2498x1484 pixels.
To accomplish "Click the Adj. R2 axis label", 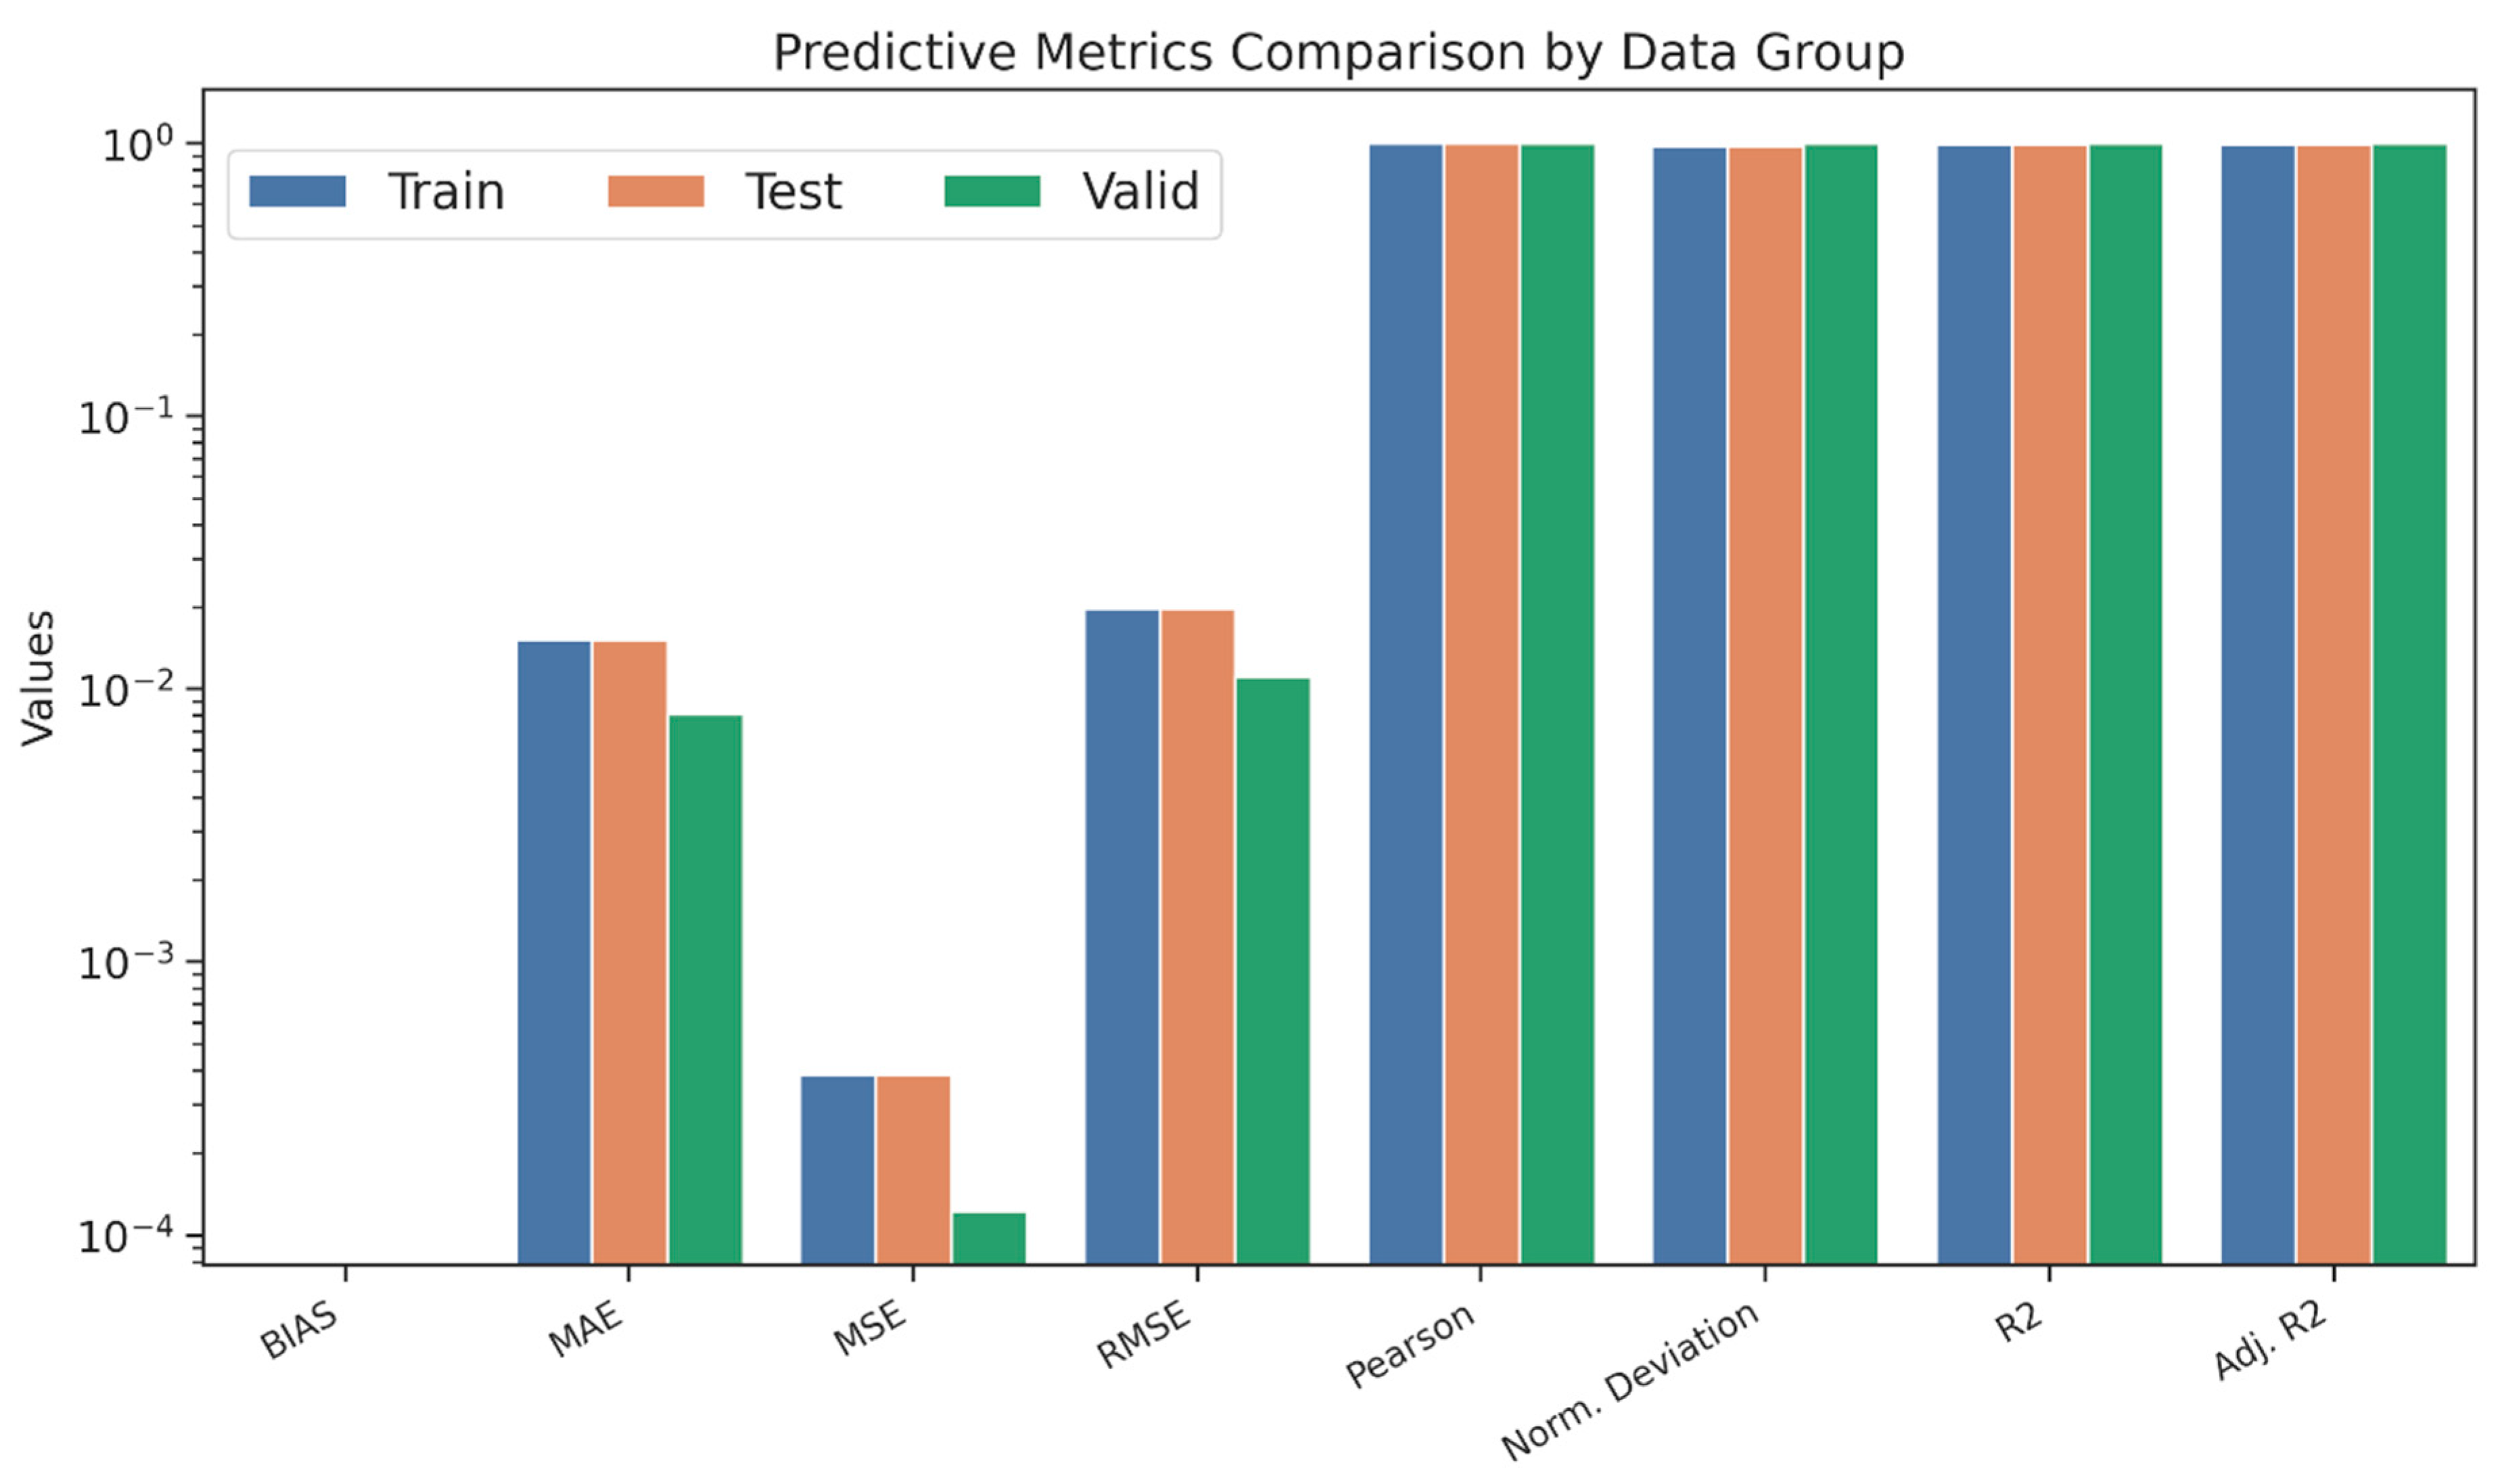I will [x=2269, y=1342].
